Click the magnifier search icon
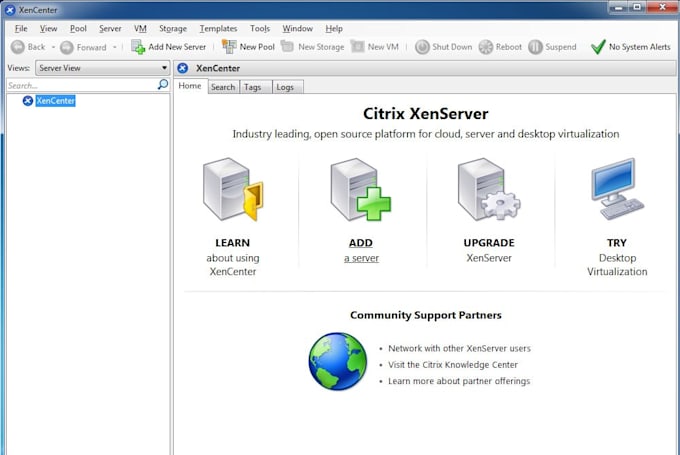 point(163,85)
